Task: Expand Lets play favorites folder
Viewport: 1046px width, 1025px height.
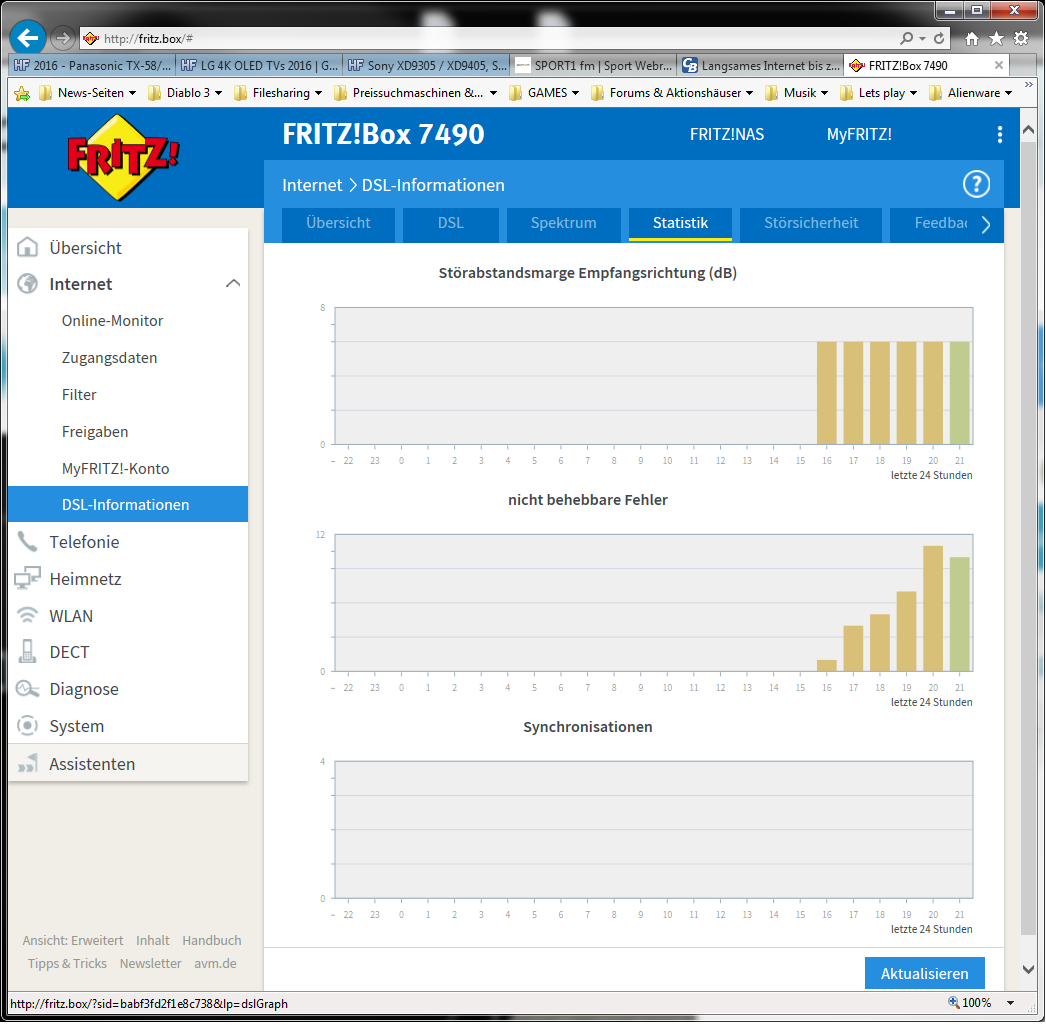Action: (x=878, y=93)
